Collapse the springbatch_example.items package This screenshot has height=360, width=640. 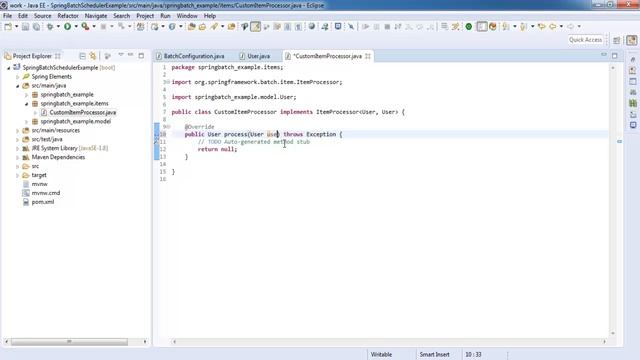coord(27,104)
